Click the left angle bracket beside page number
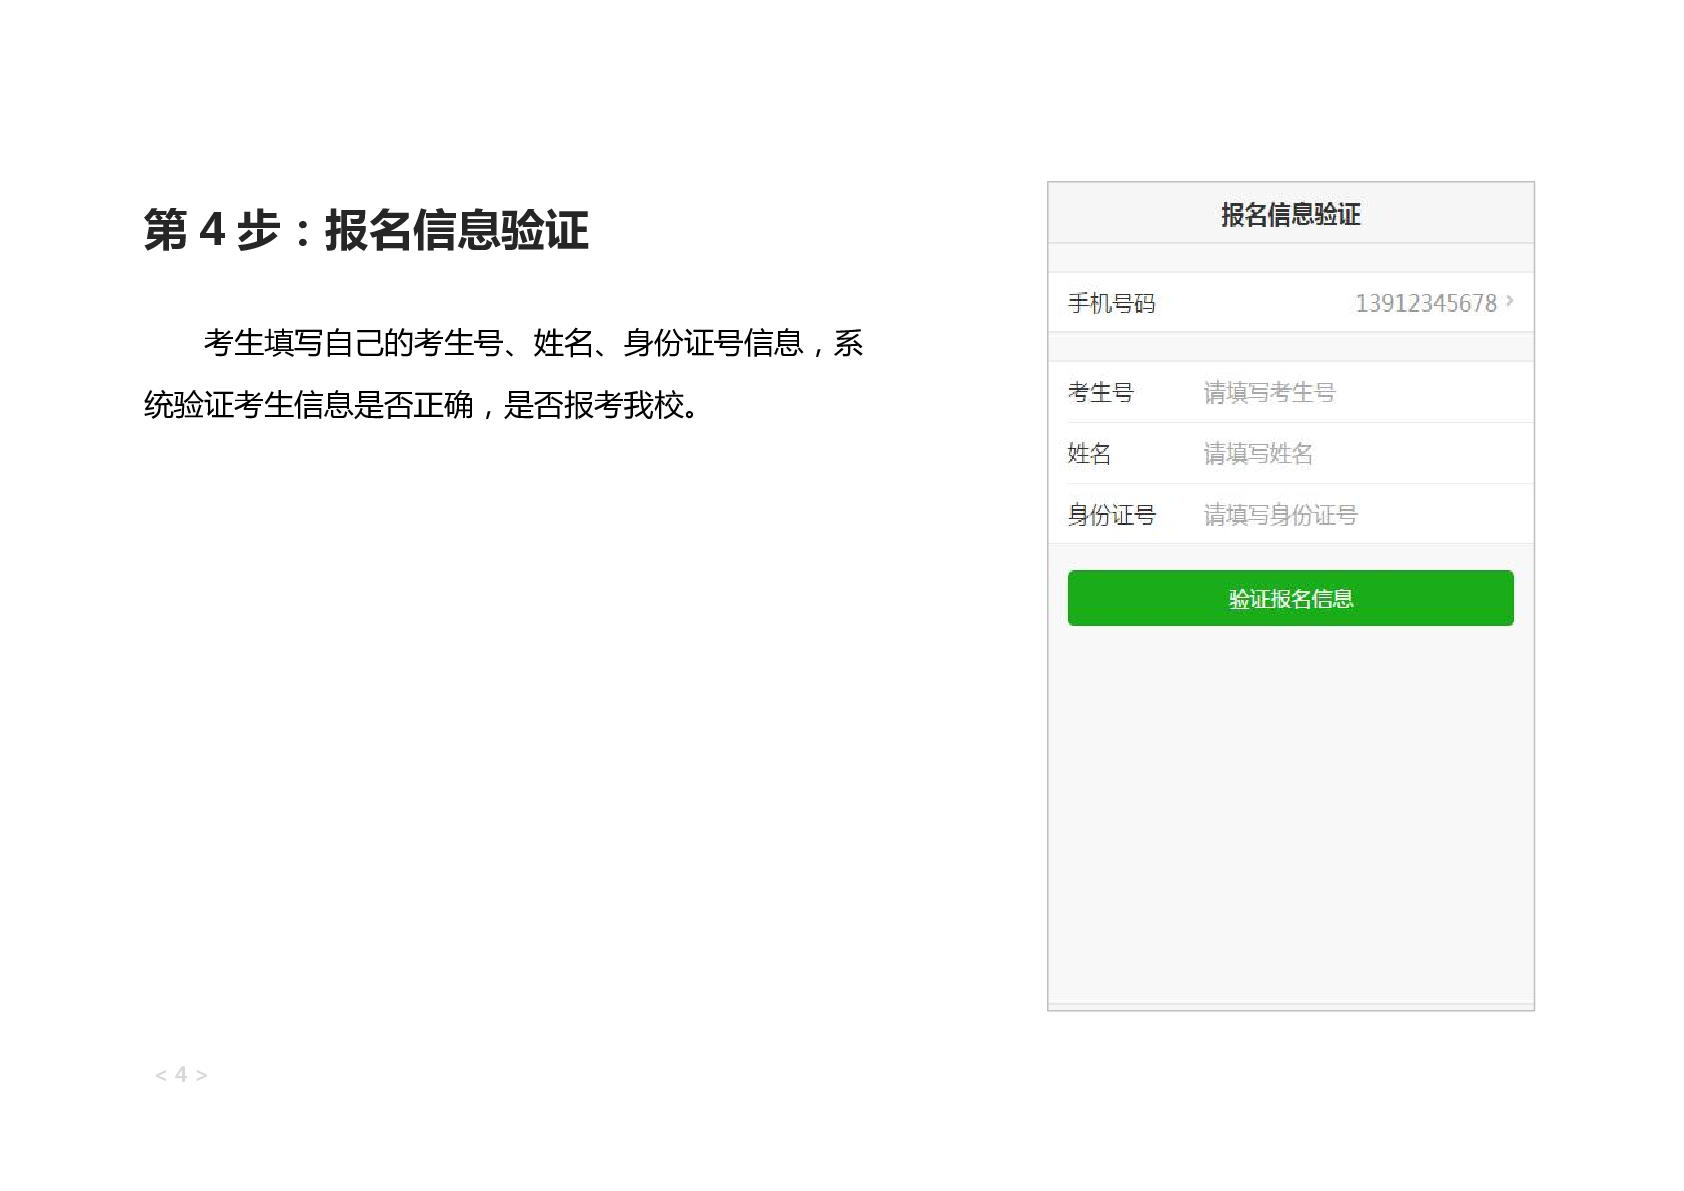The image size is (1684, 1191). 161,1076
